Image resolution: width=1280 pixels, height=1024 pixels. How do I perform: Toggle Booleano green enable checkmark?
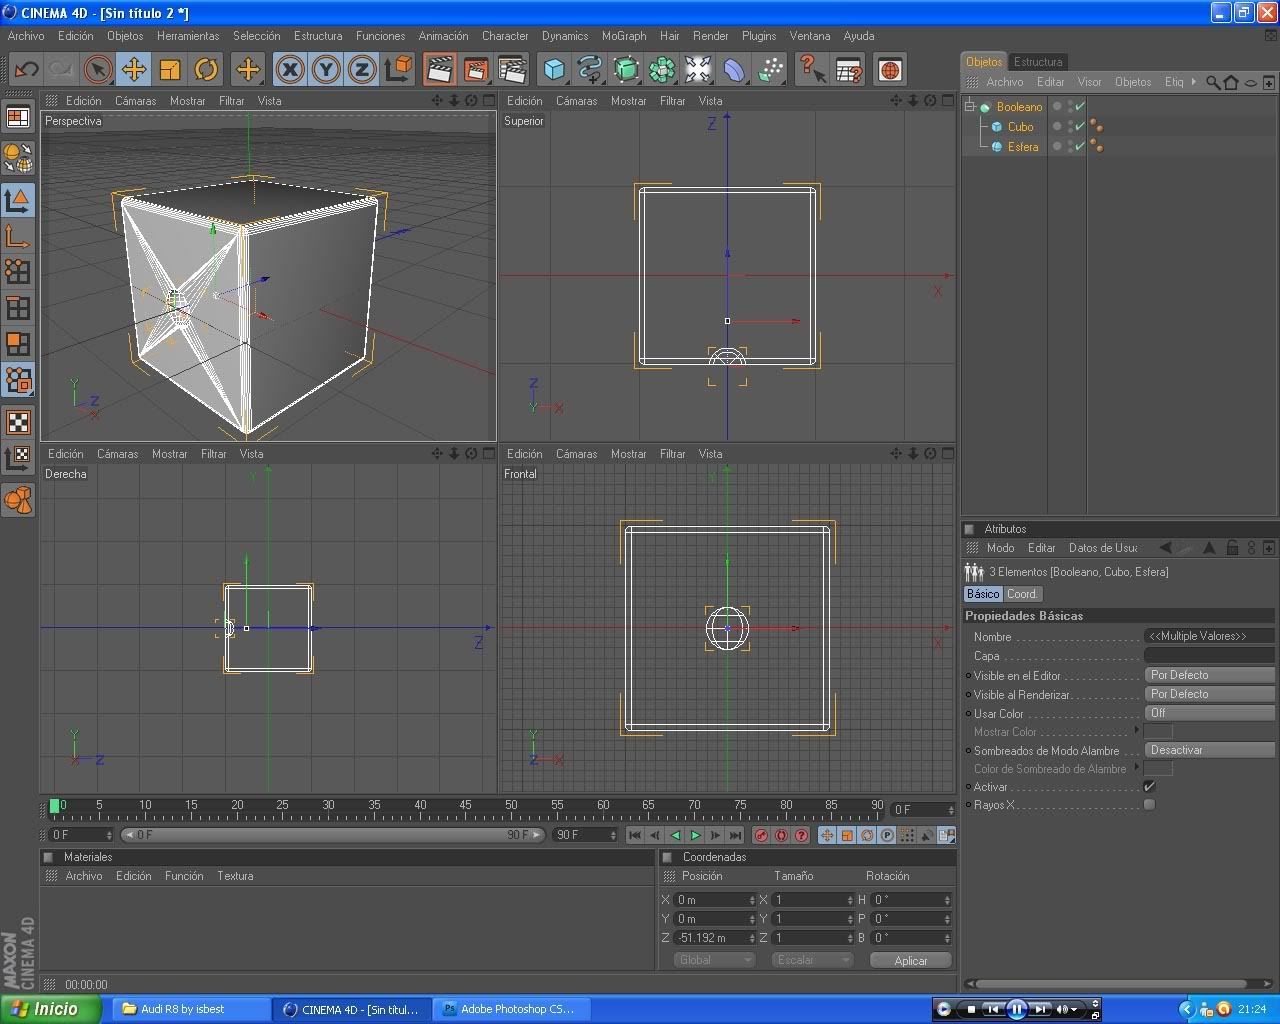1080,106
